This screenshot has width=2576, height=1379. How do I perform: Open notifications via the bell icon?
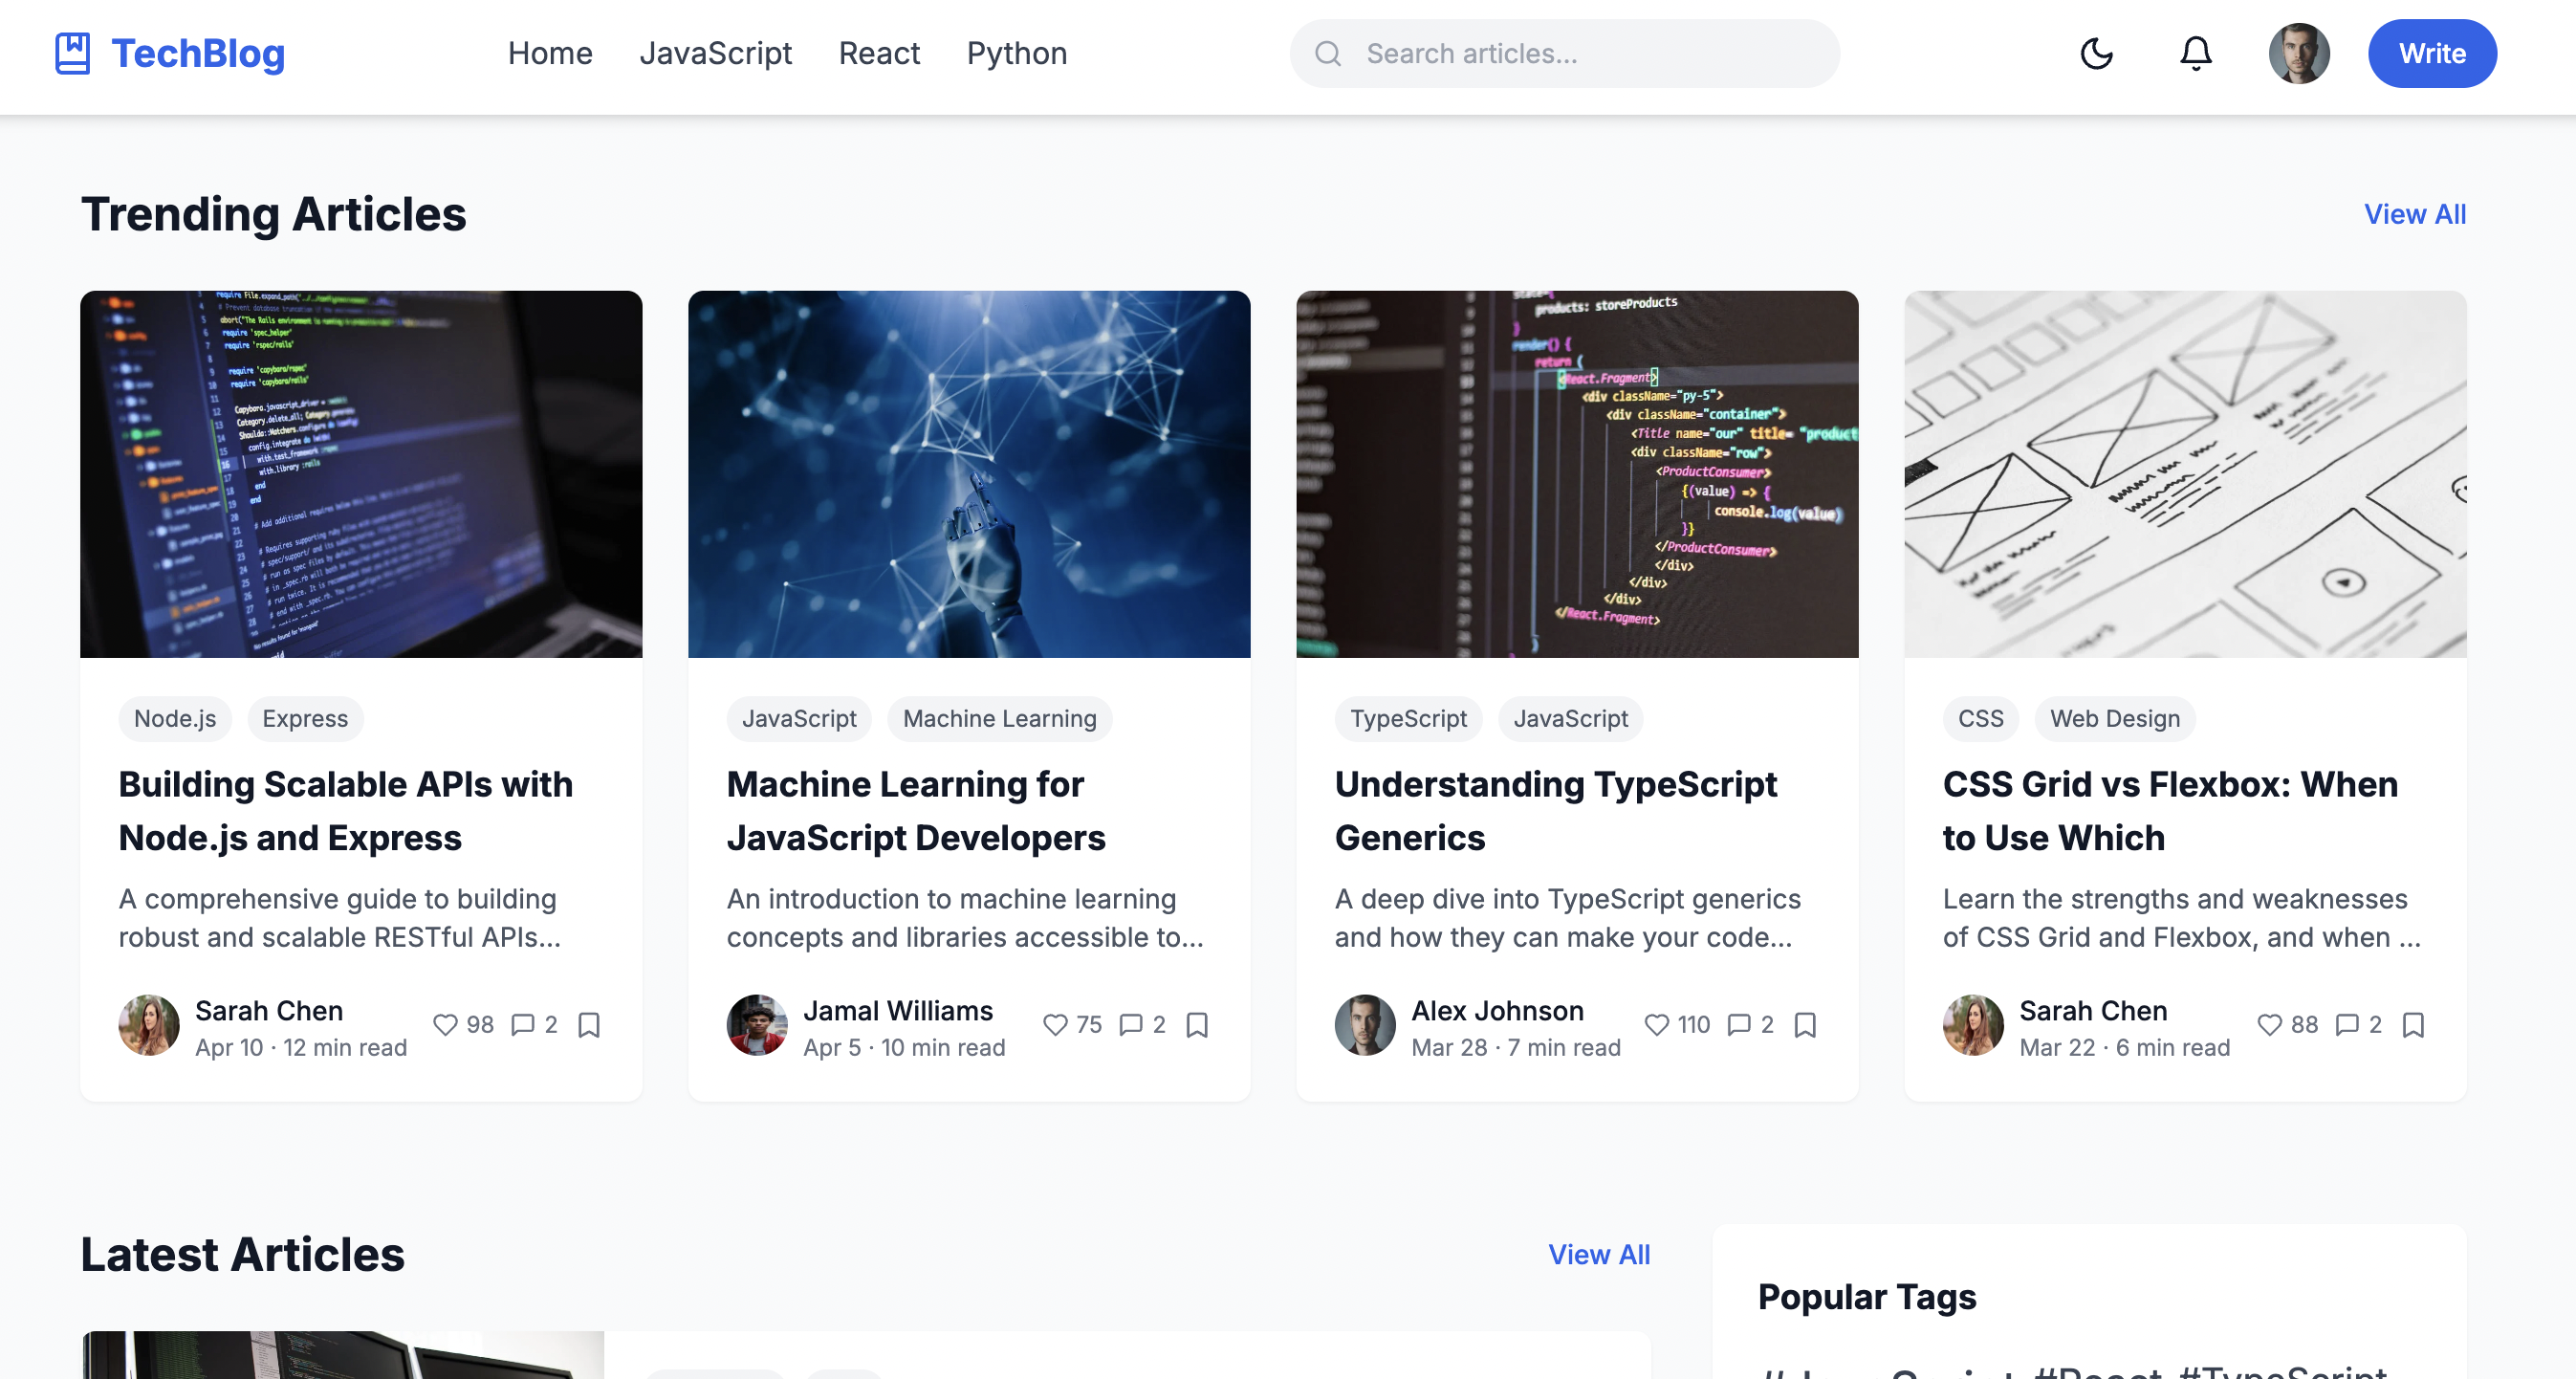coord(2195,53)
